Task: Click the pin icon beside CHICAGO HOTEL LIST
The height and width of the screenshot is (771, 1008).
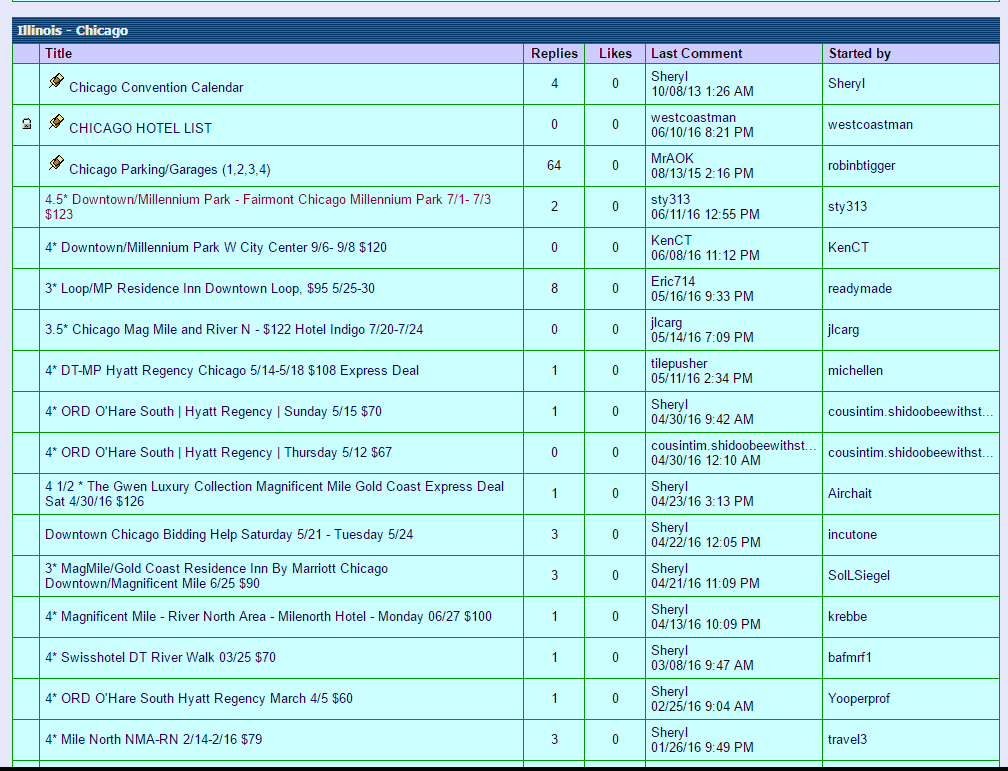Action: pyautogui.click(x=56, y=122)
